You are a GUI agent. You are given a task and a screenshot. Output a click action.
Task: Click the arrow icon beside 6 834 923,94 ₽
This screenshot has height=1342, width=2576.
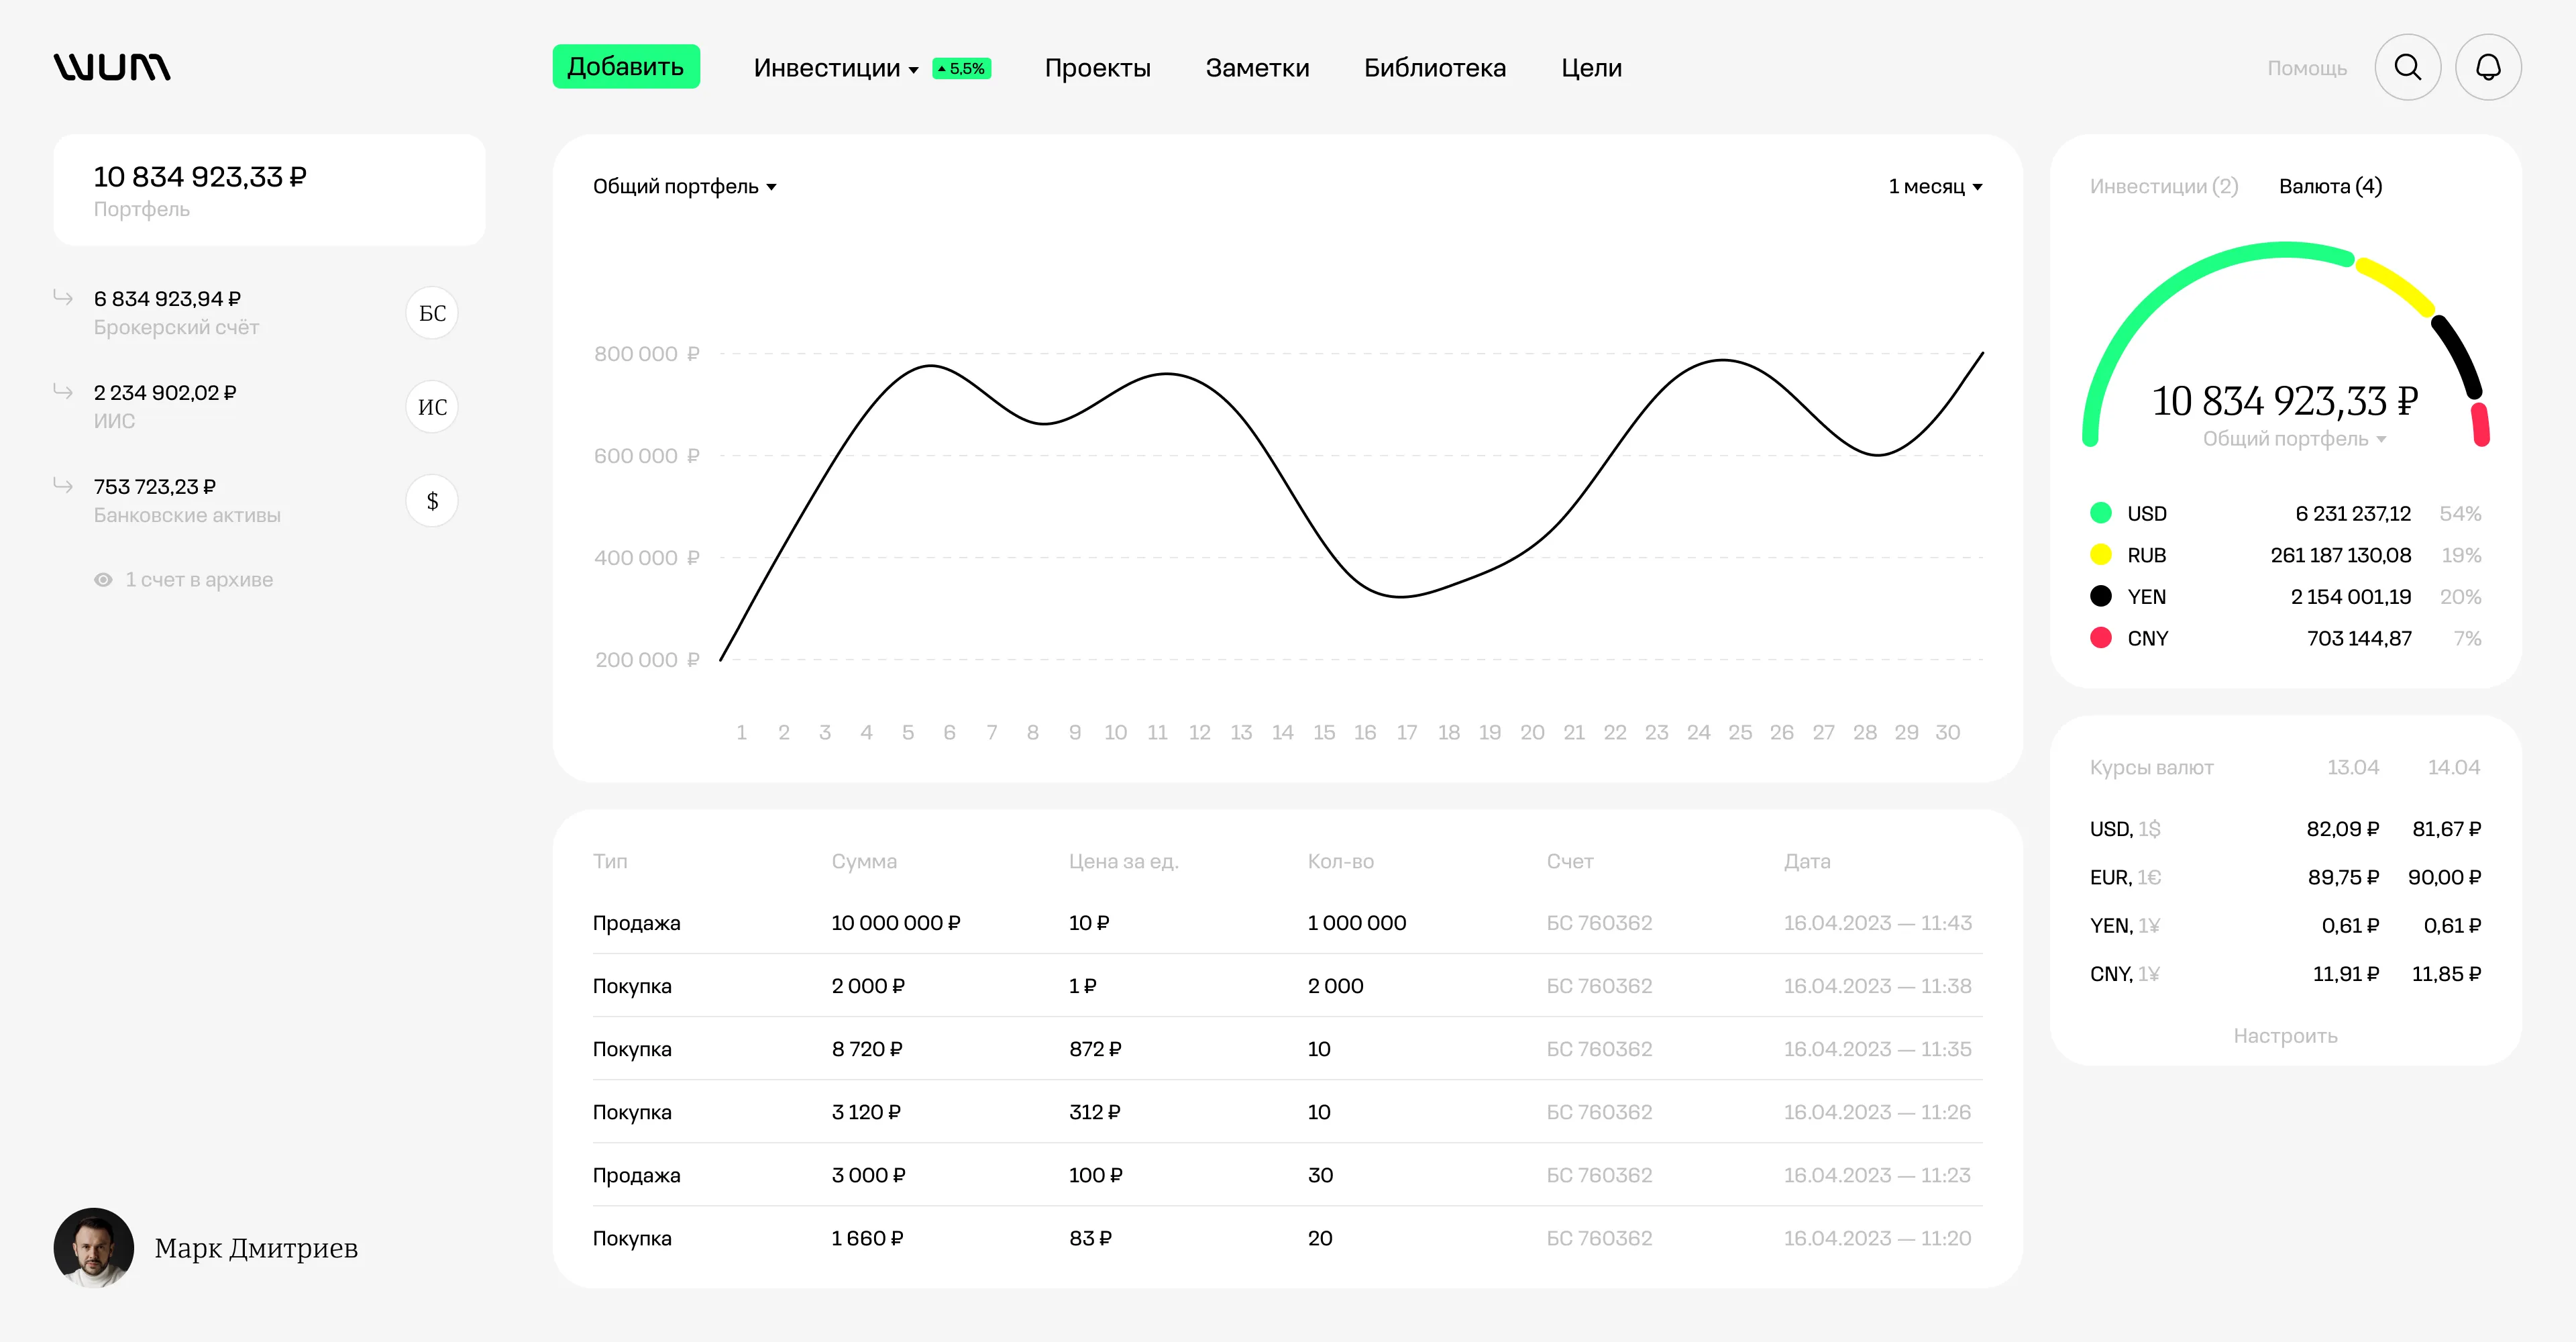63,297
